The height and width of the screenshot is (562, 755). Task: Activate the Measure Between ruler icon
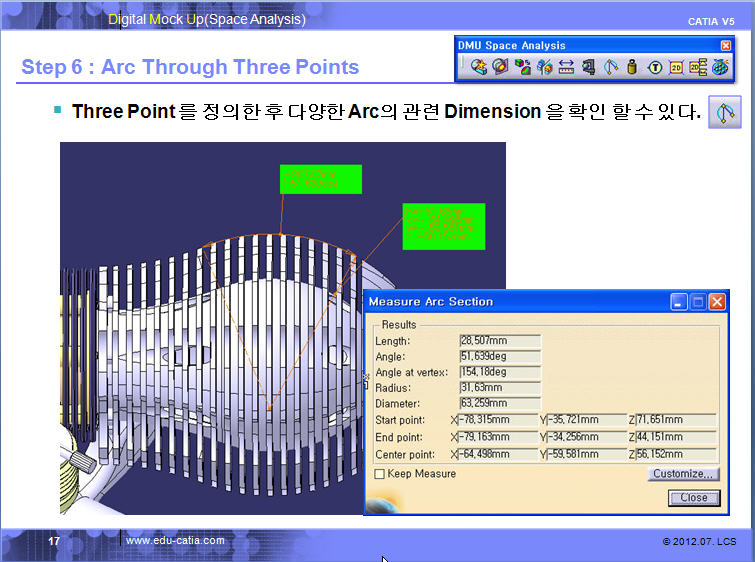pos(566,67)
